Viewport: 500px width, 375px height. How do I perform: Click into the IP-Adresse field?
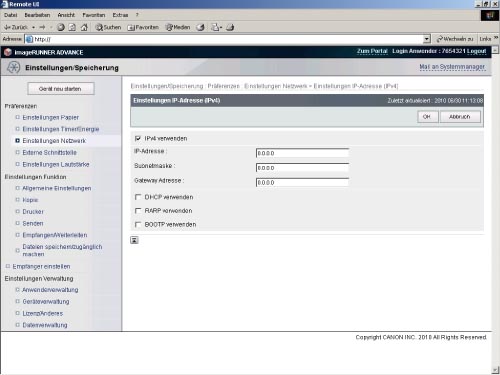(x=302, y=153)
